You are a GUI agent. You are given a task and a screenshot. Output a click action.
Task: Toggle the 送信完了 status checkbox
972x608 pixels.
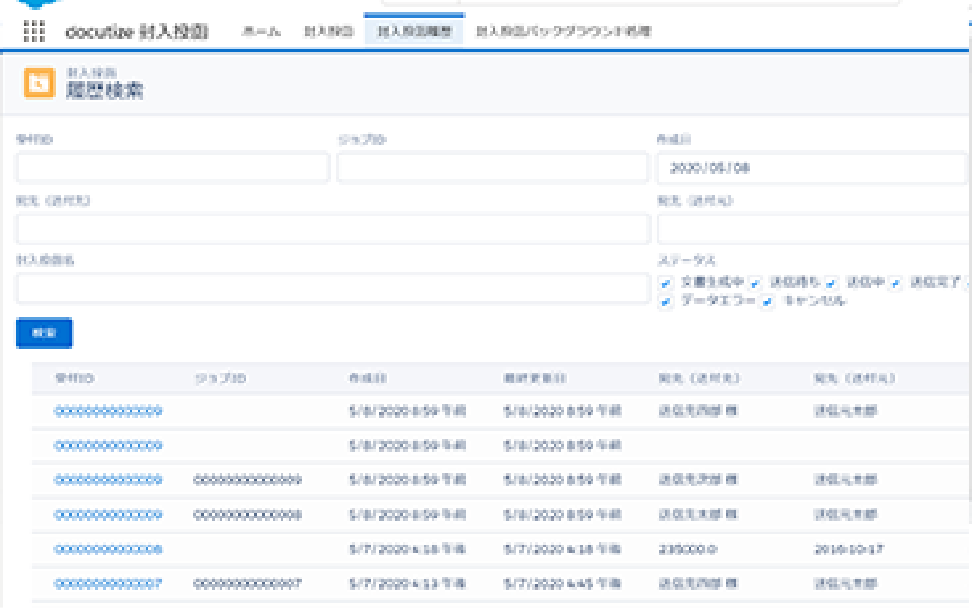(x=895, y=283)
